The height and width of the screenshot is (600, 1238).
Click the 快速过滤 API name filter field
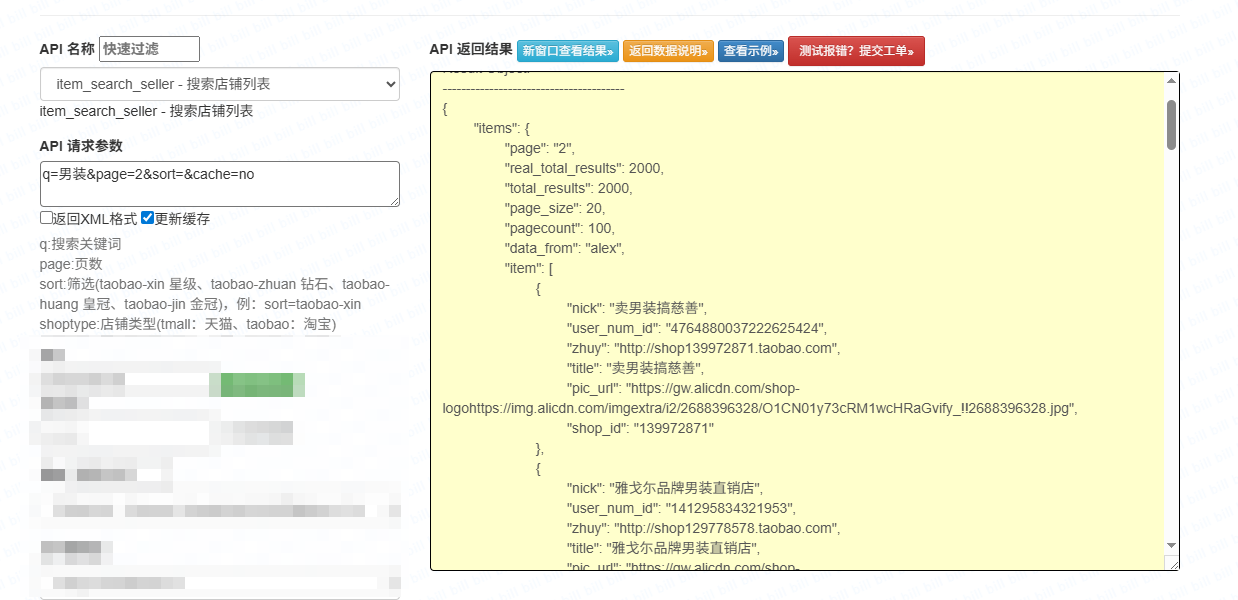point(149,49)
